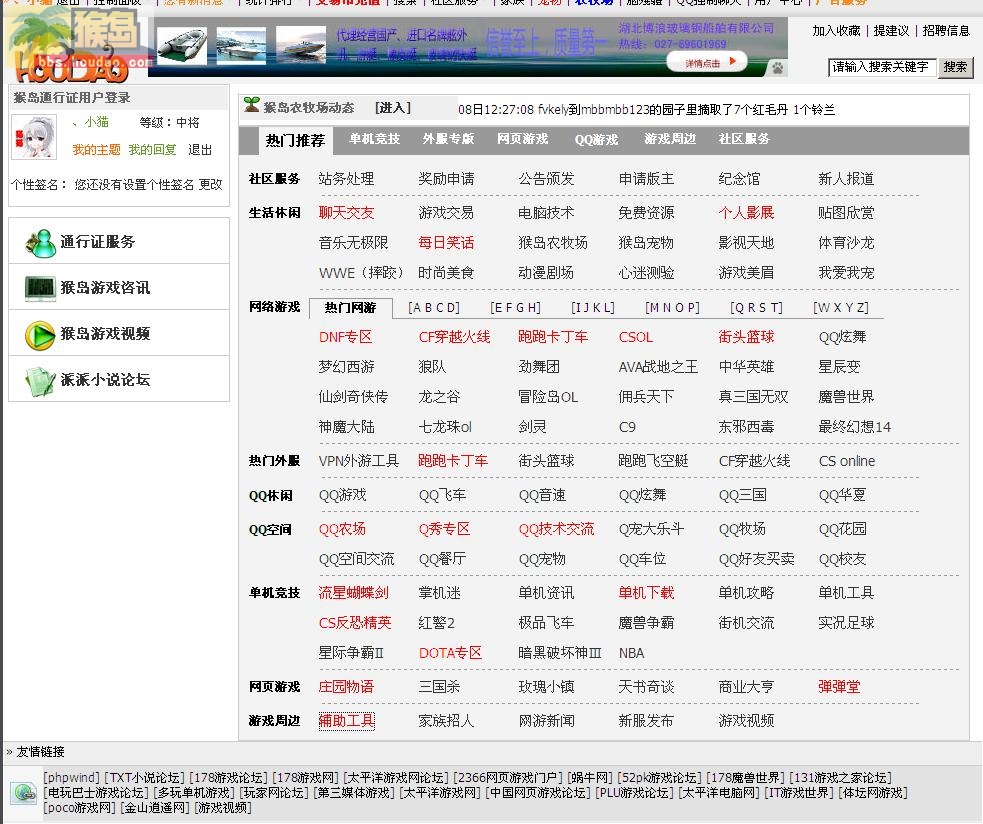
Task: Select the 社区服务 tab
Action: point(744,139)
